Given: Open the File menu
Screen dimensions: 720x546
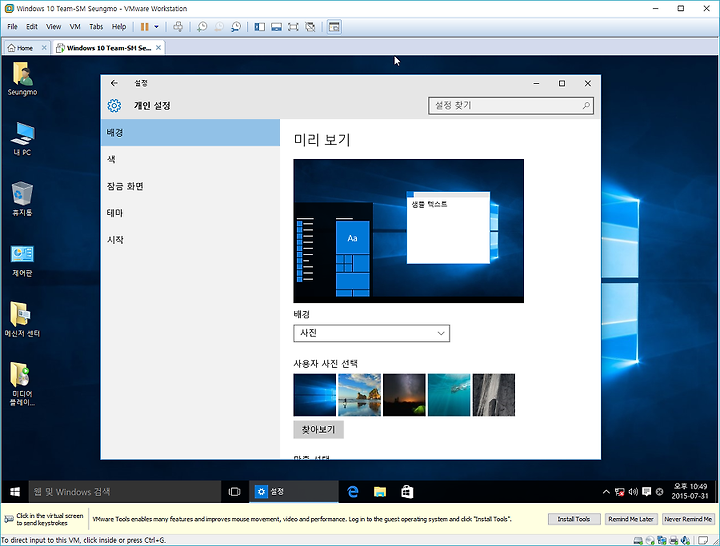Looking at the screenshot, I should point(12,27).
